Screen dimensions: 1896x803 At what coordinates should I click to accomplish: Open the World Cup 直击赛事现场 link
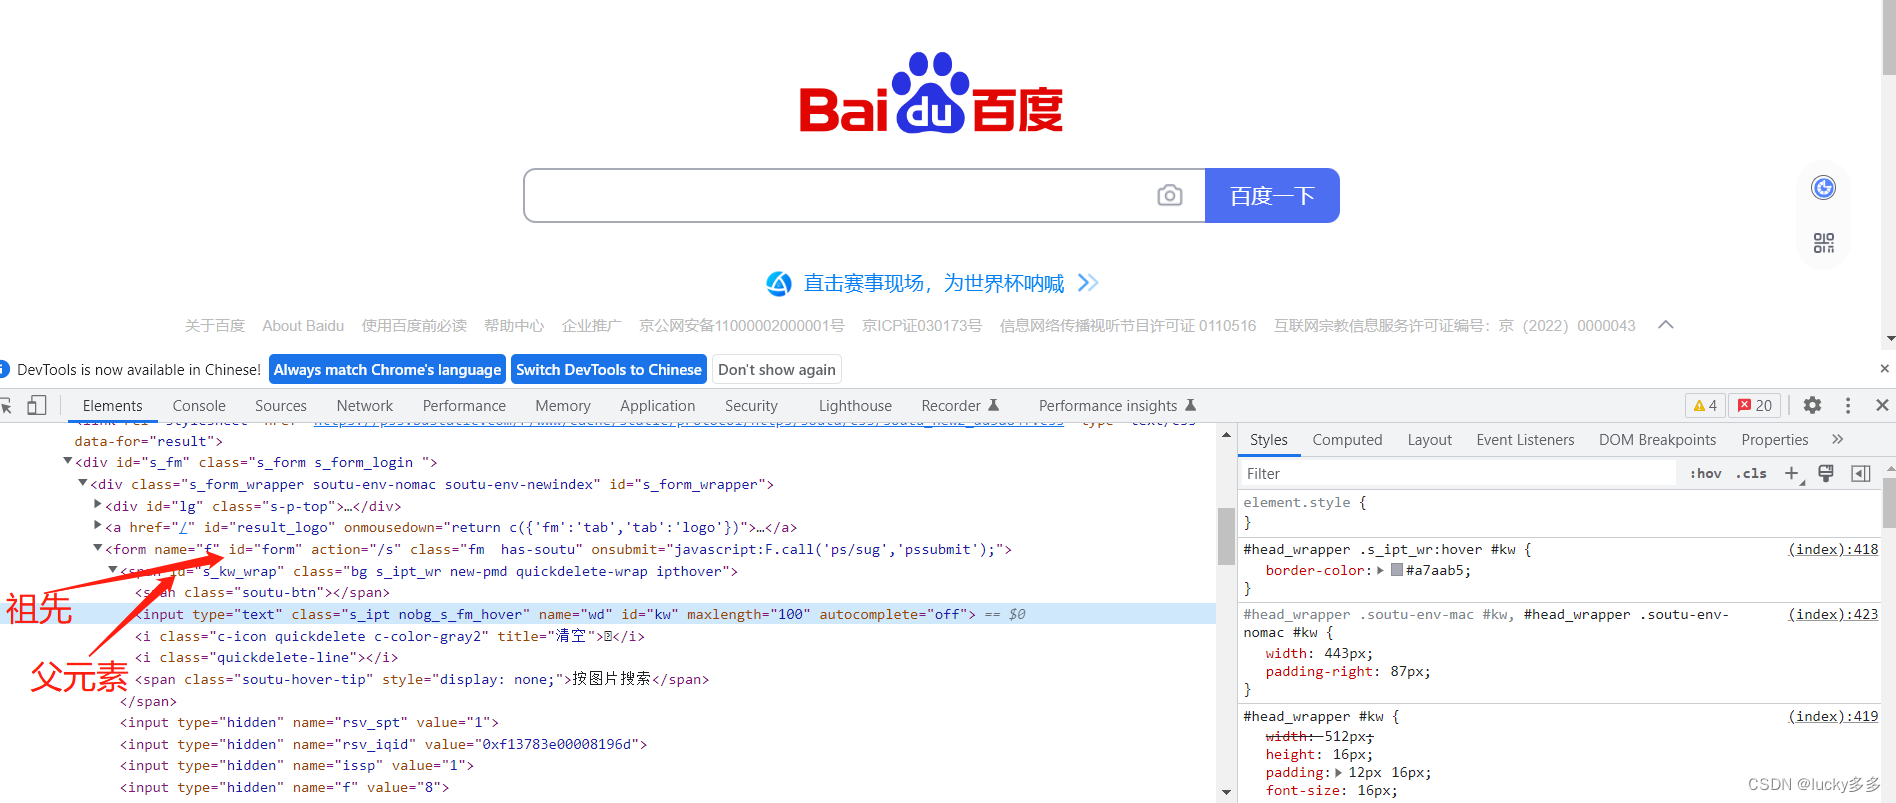tap(934, 283)
